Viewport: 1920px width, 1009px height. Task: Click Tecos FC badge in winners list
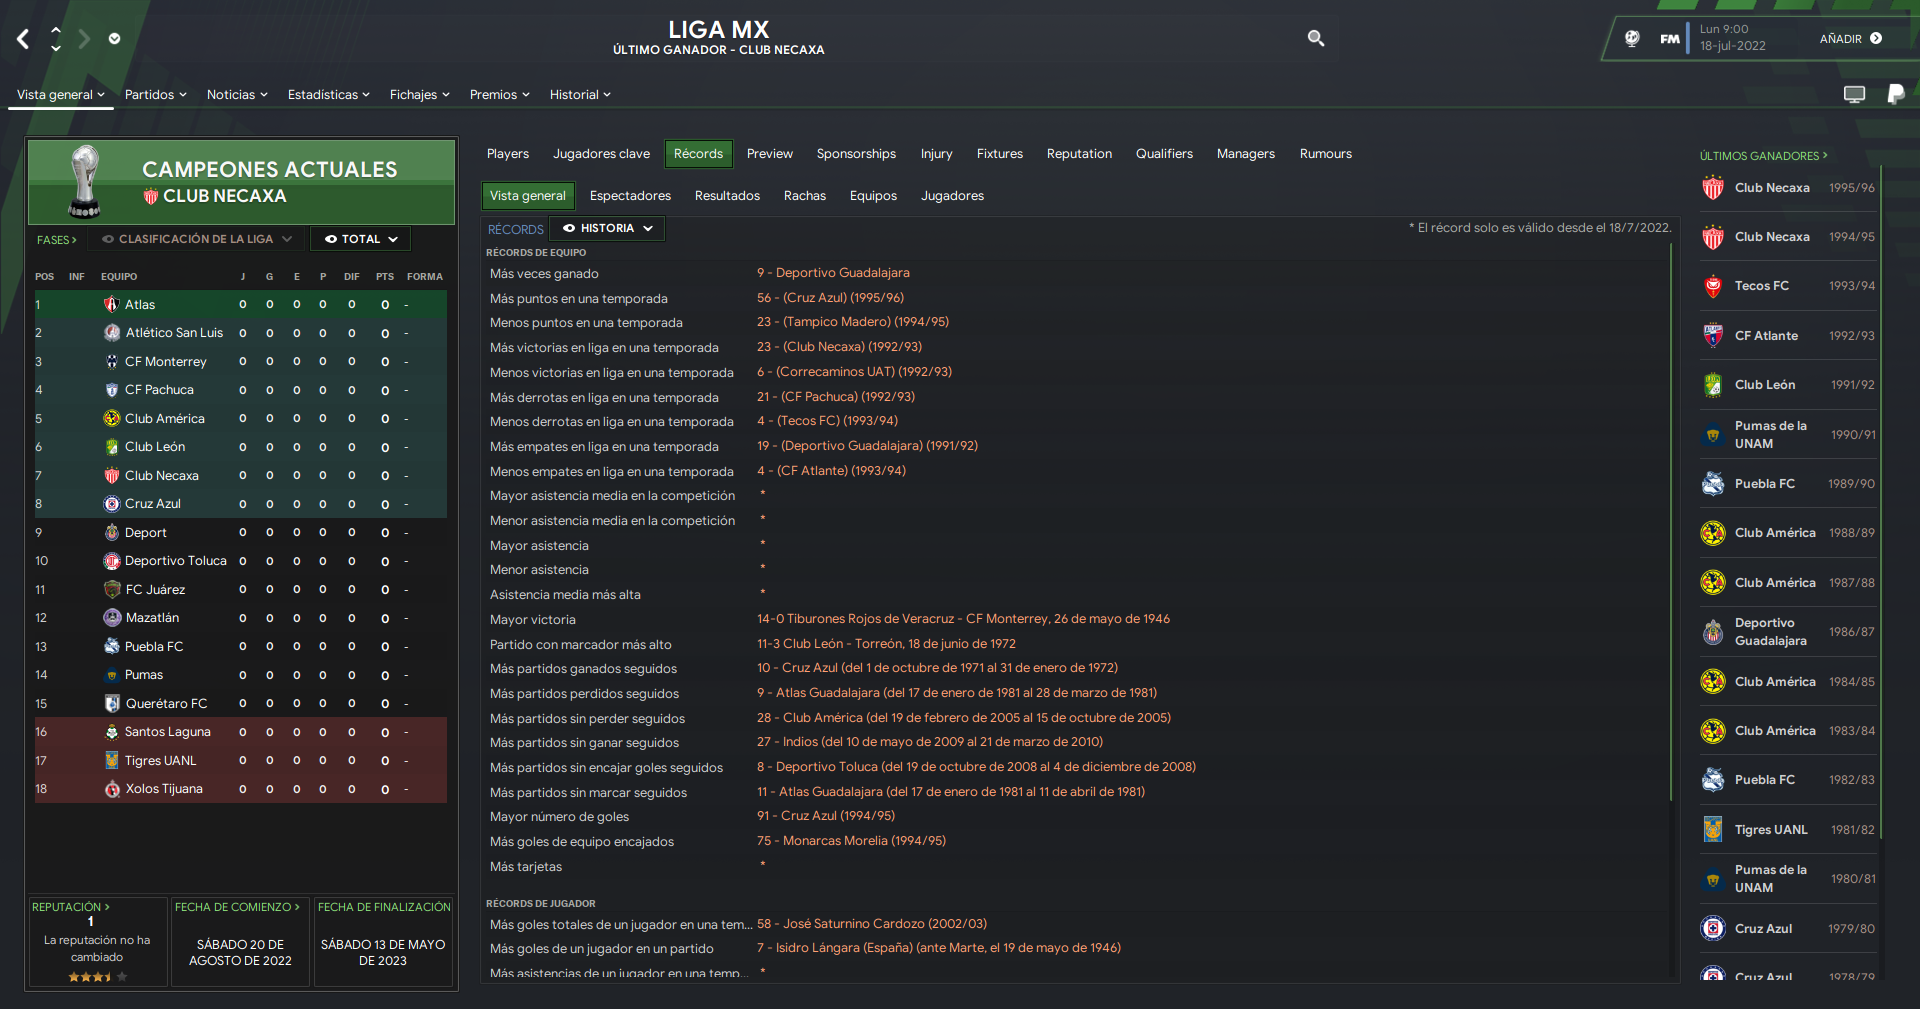point(1713,286)
